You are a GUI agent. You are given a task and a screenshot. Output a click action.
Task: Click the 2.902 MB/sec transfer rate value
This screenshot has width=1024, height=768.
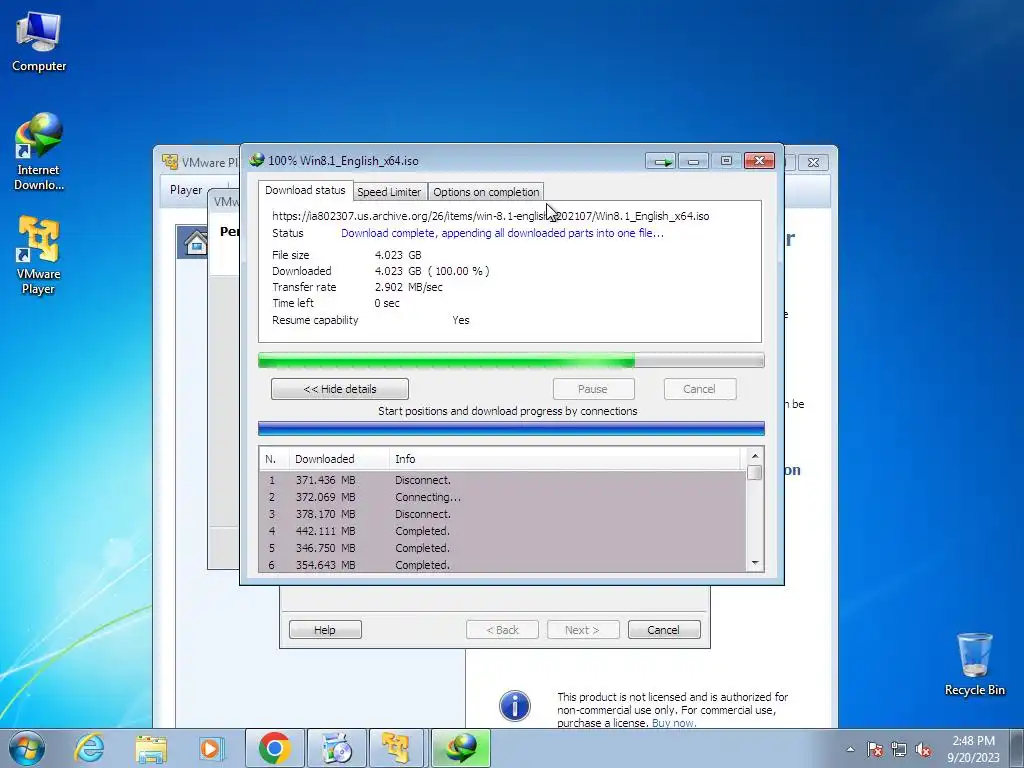408,287
